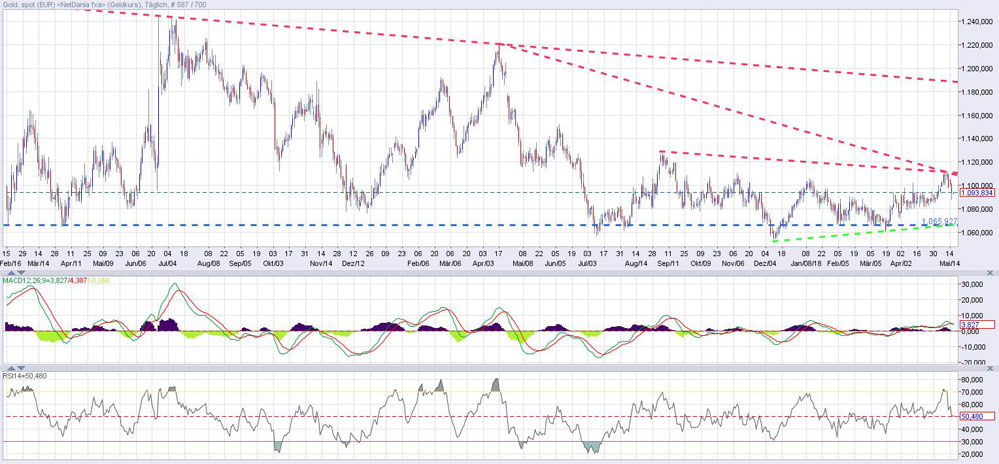Click the blue 1.065,927 support level label
The width and height of the screenshot is (999, 464).
click(x=938, y=220)
